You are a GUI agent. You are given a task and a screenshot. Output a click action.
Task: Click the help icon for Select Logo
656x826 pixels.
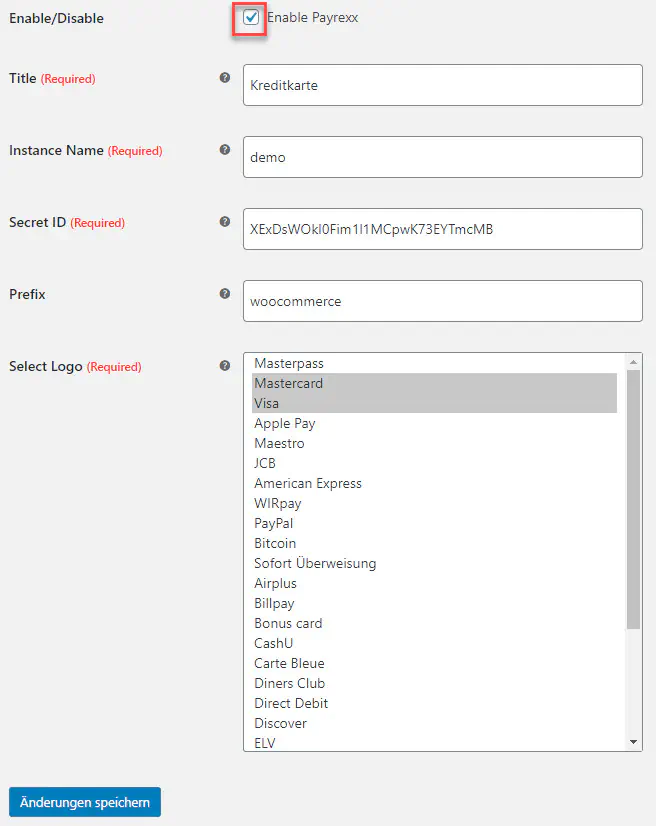225,365
